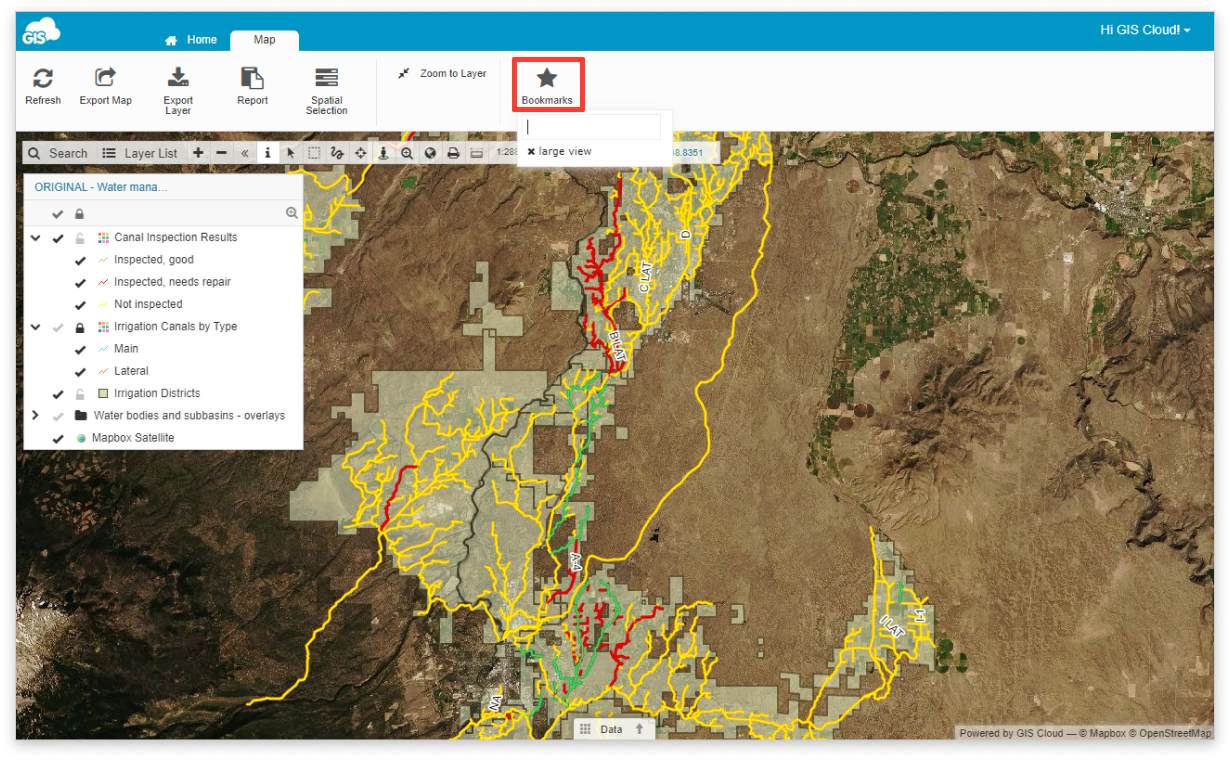Open ORIGINAL - Water mana... project link
This screenshot has width=1230, height=760.
click(x=101, y=187)
